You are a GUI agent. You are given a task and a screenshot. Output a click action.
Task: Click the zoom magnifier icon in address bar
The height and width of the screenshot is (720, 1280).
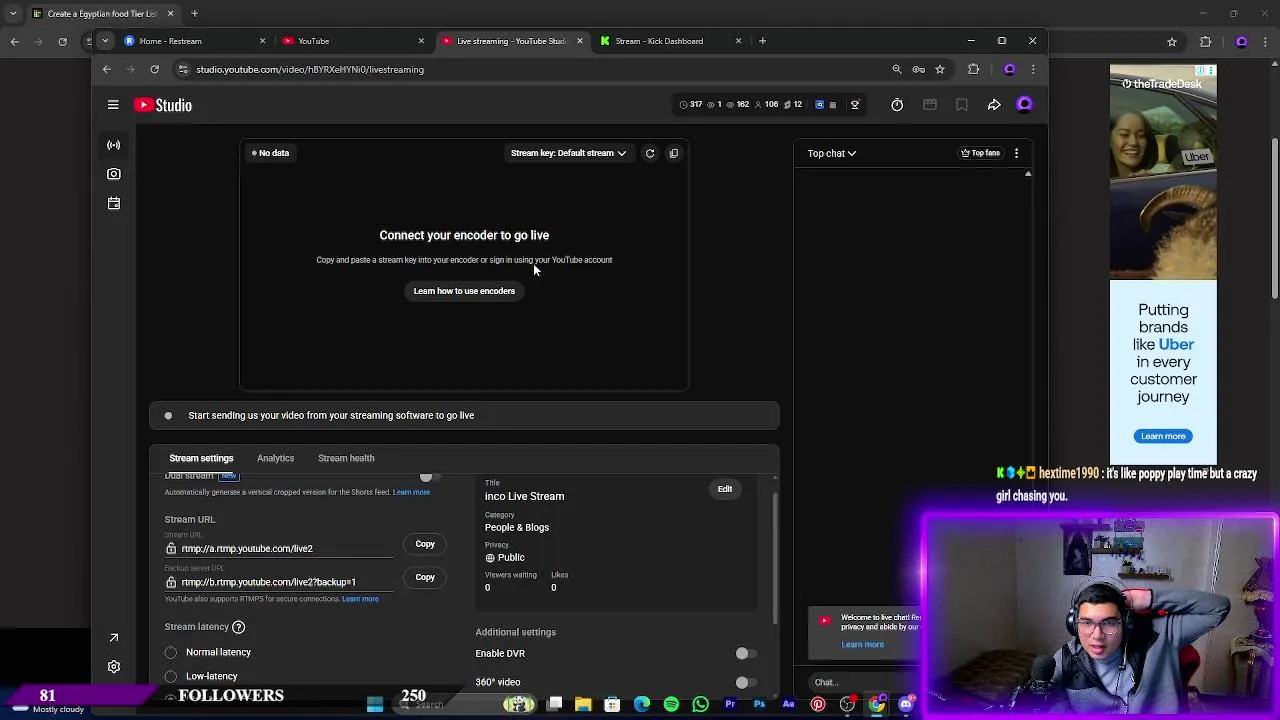(897, 70)
